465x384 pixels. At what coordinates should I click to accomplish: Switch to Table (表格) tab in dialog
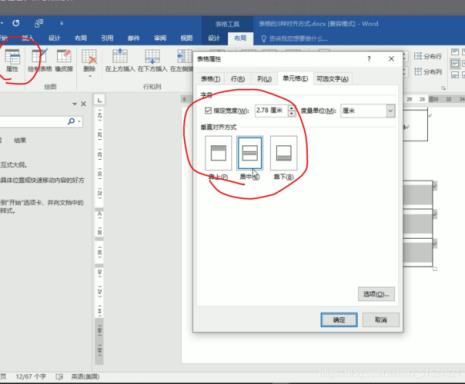(x=211, y=79)
